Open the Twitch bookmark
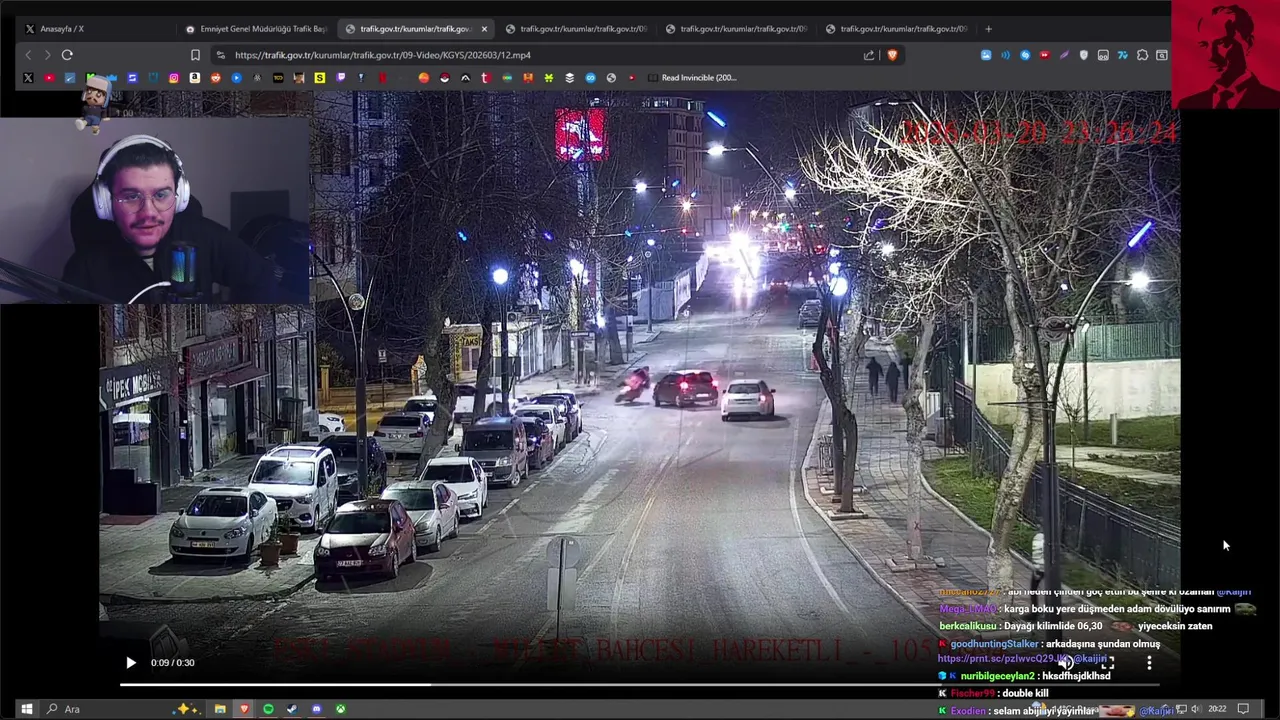 pyautogui.click(x=340, y=77)
